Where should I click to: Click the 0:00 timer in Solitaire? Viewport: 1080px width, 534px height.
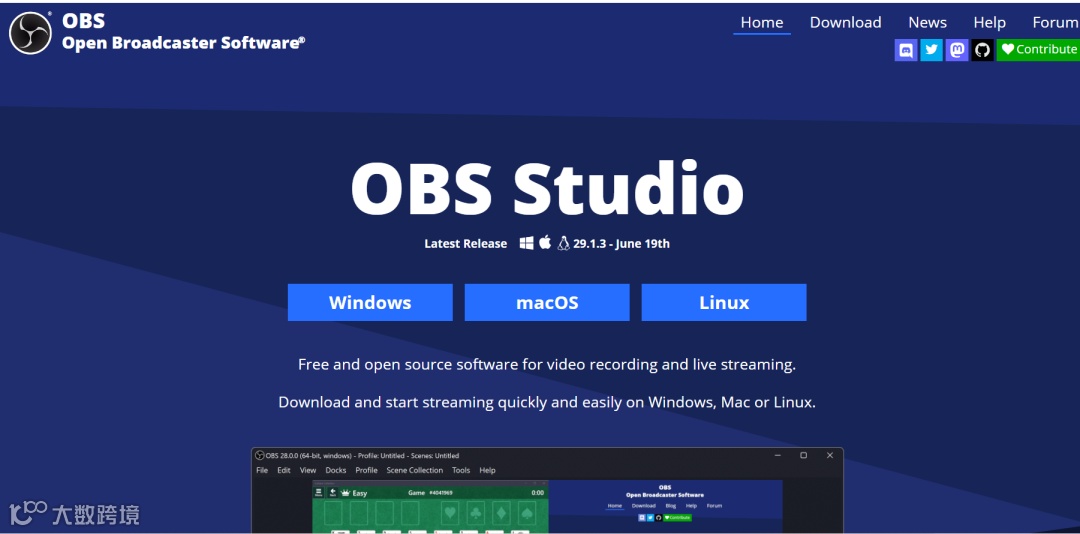tap(537, 493)
